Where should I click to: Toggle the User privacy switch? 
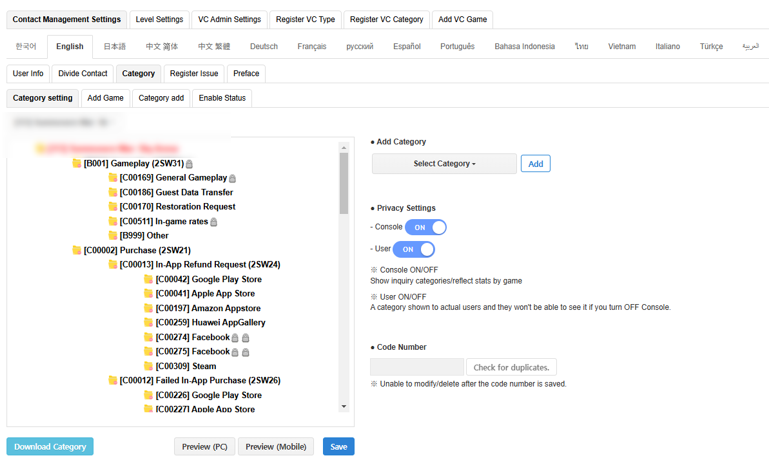click(x=413, y=249)
